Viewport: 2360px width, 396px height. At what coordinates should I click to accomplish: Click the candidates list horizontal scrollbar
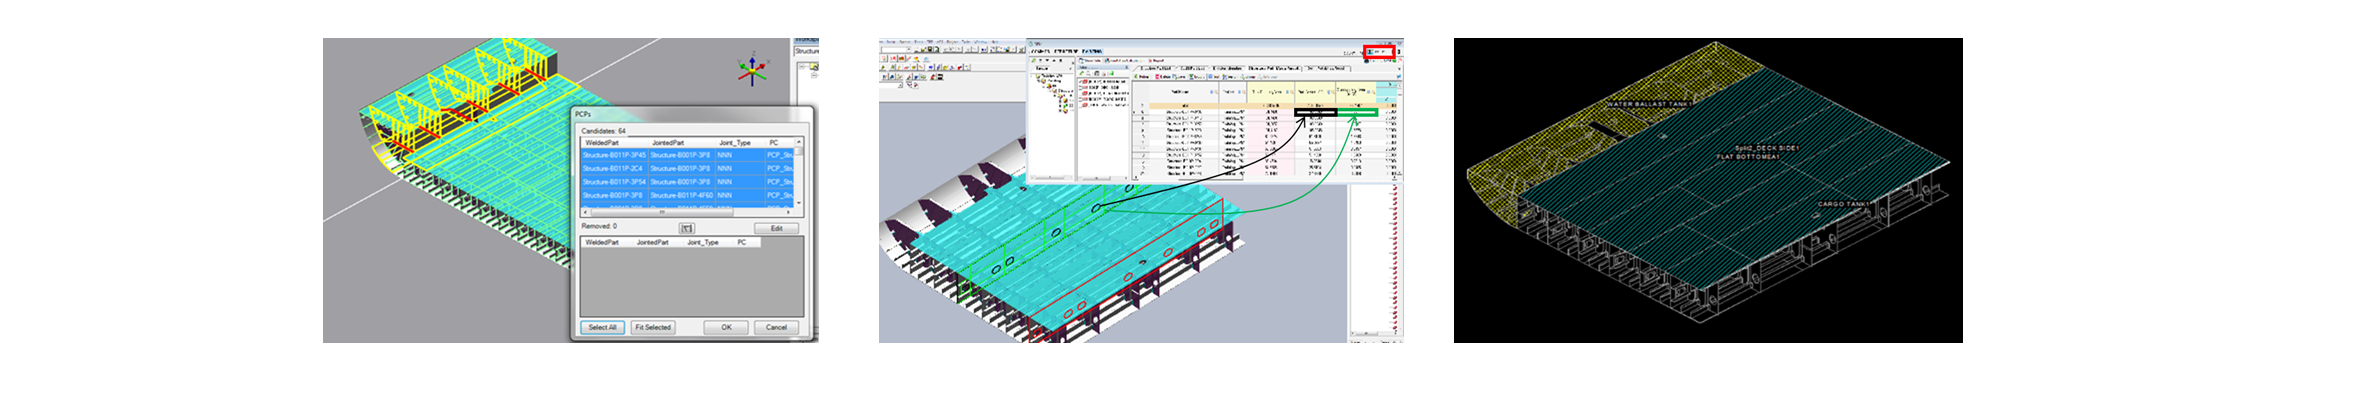pos(688,212)
